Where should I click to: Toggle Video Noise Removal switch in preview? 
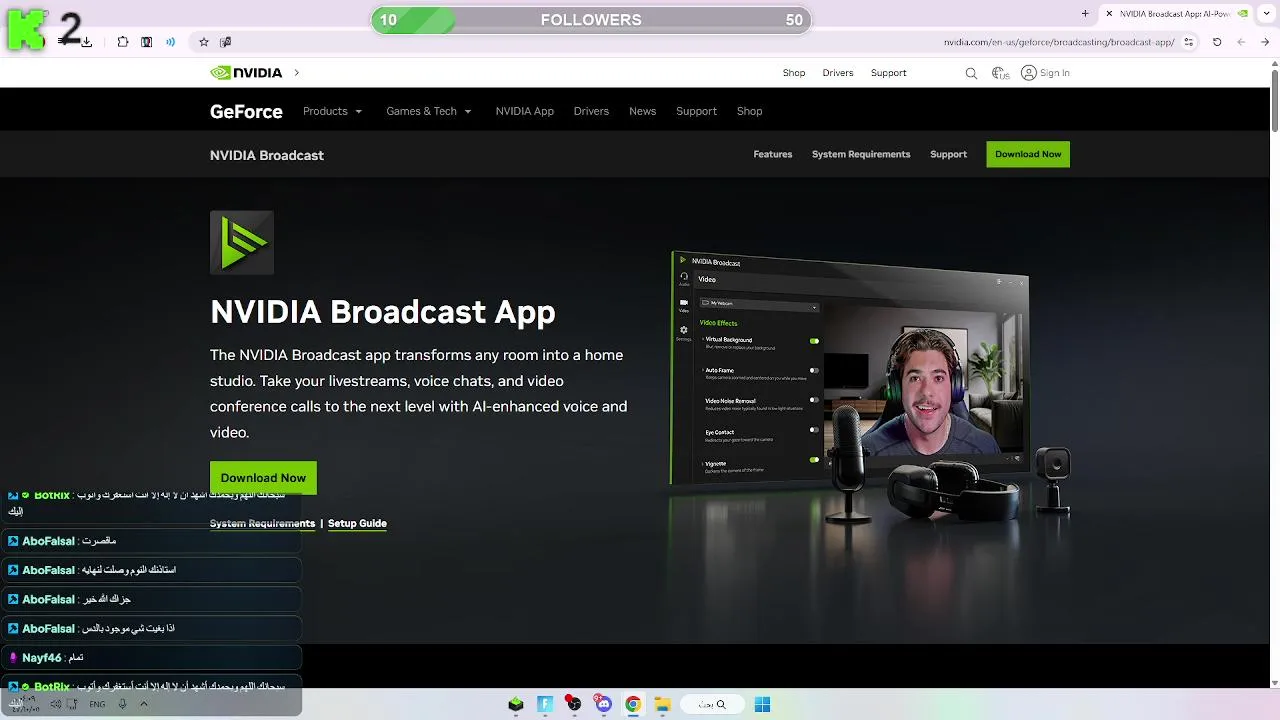click(x=814, y=400)
